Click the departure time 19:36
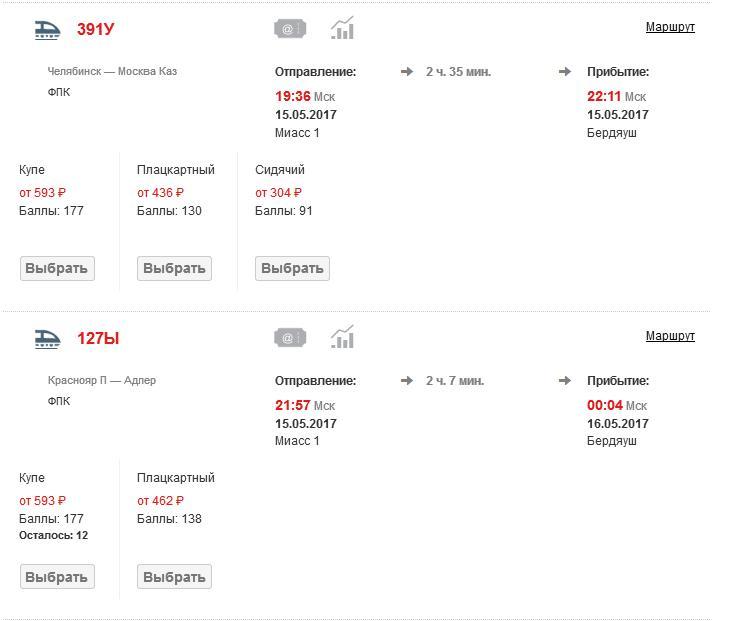 click(x=293, y=97)
